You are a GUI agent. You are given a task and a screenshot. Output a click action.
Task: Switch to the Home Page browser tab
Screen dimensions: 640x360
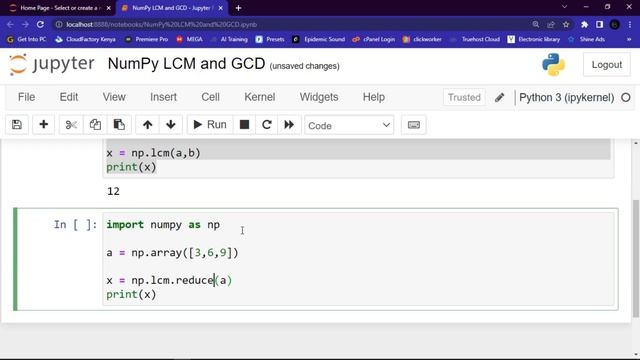click(59, 8)
